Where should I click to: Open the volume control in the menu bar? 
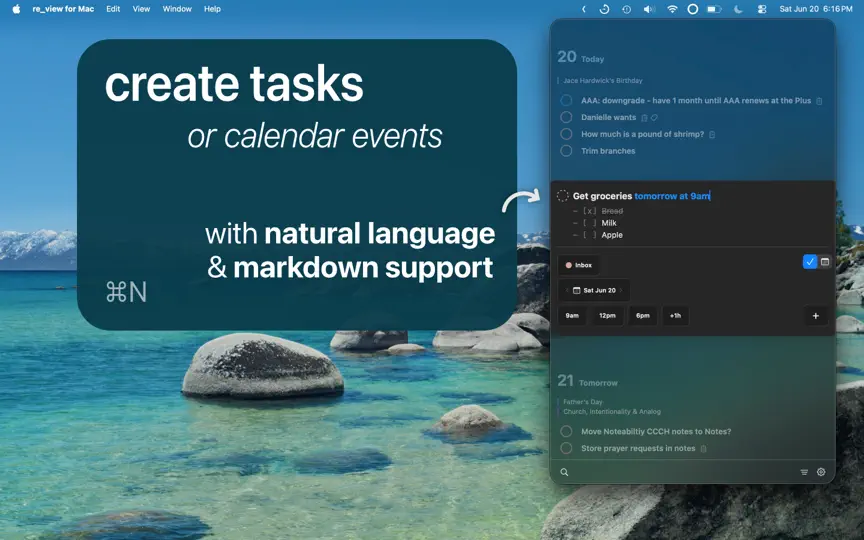[x=649, y=9]
